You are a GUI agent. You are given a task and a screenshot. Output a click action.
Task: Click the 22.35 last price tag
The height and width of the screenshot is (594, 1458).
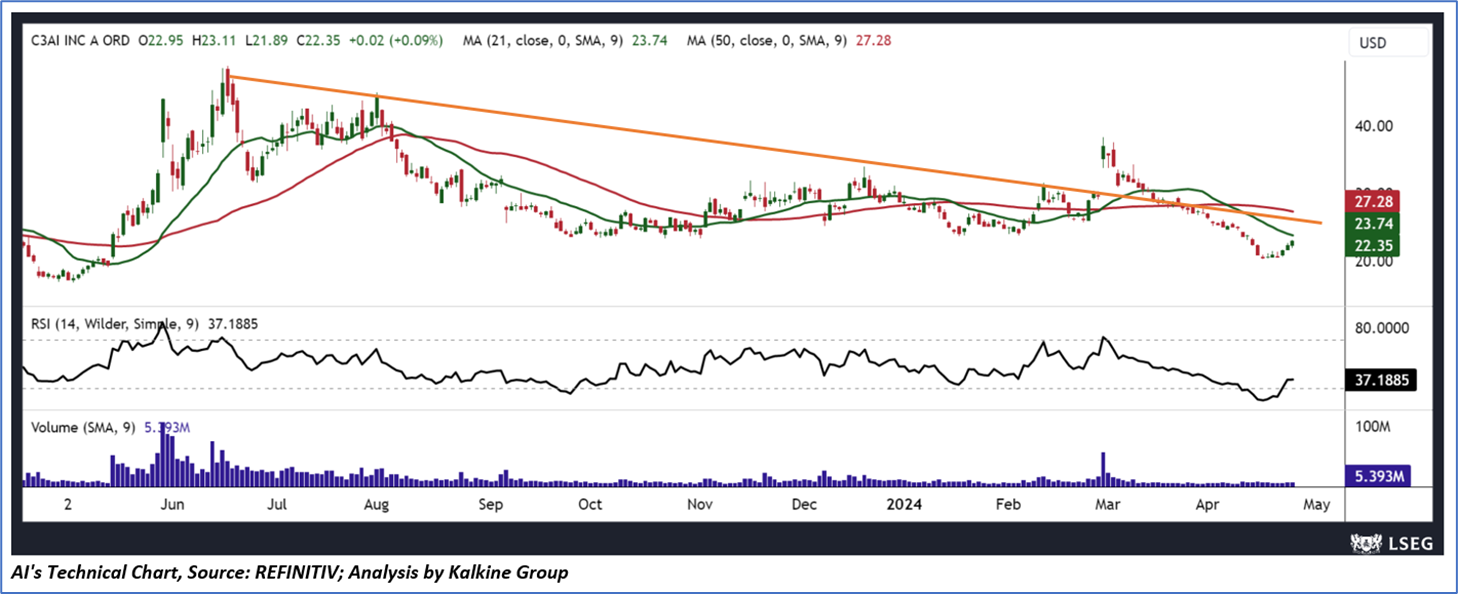(x=1373, y=246)
